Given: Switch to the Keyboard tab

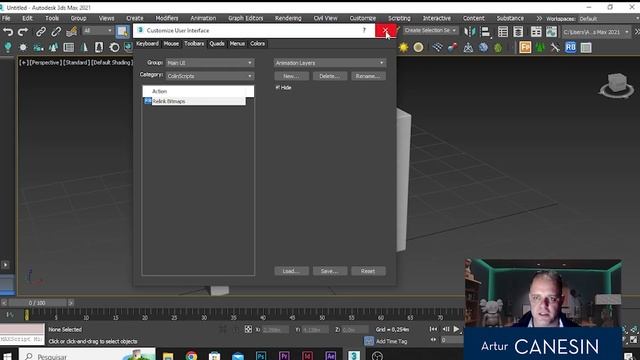Looking at the screenshot, I should click(147, 44).
